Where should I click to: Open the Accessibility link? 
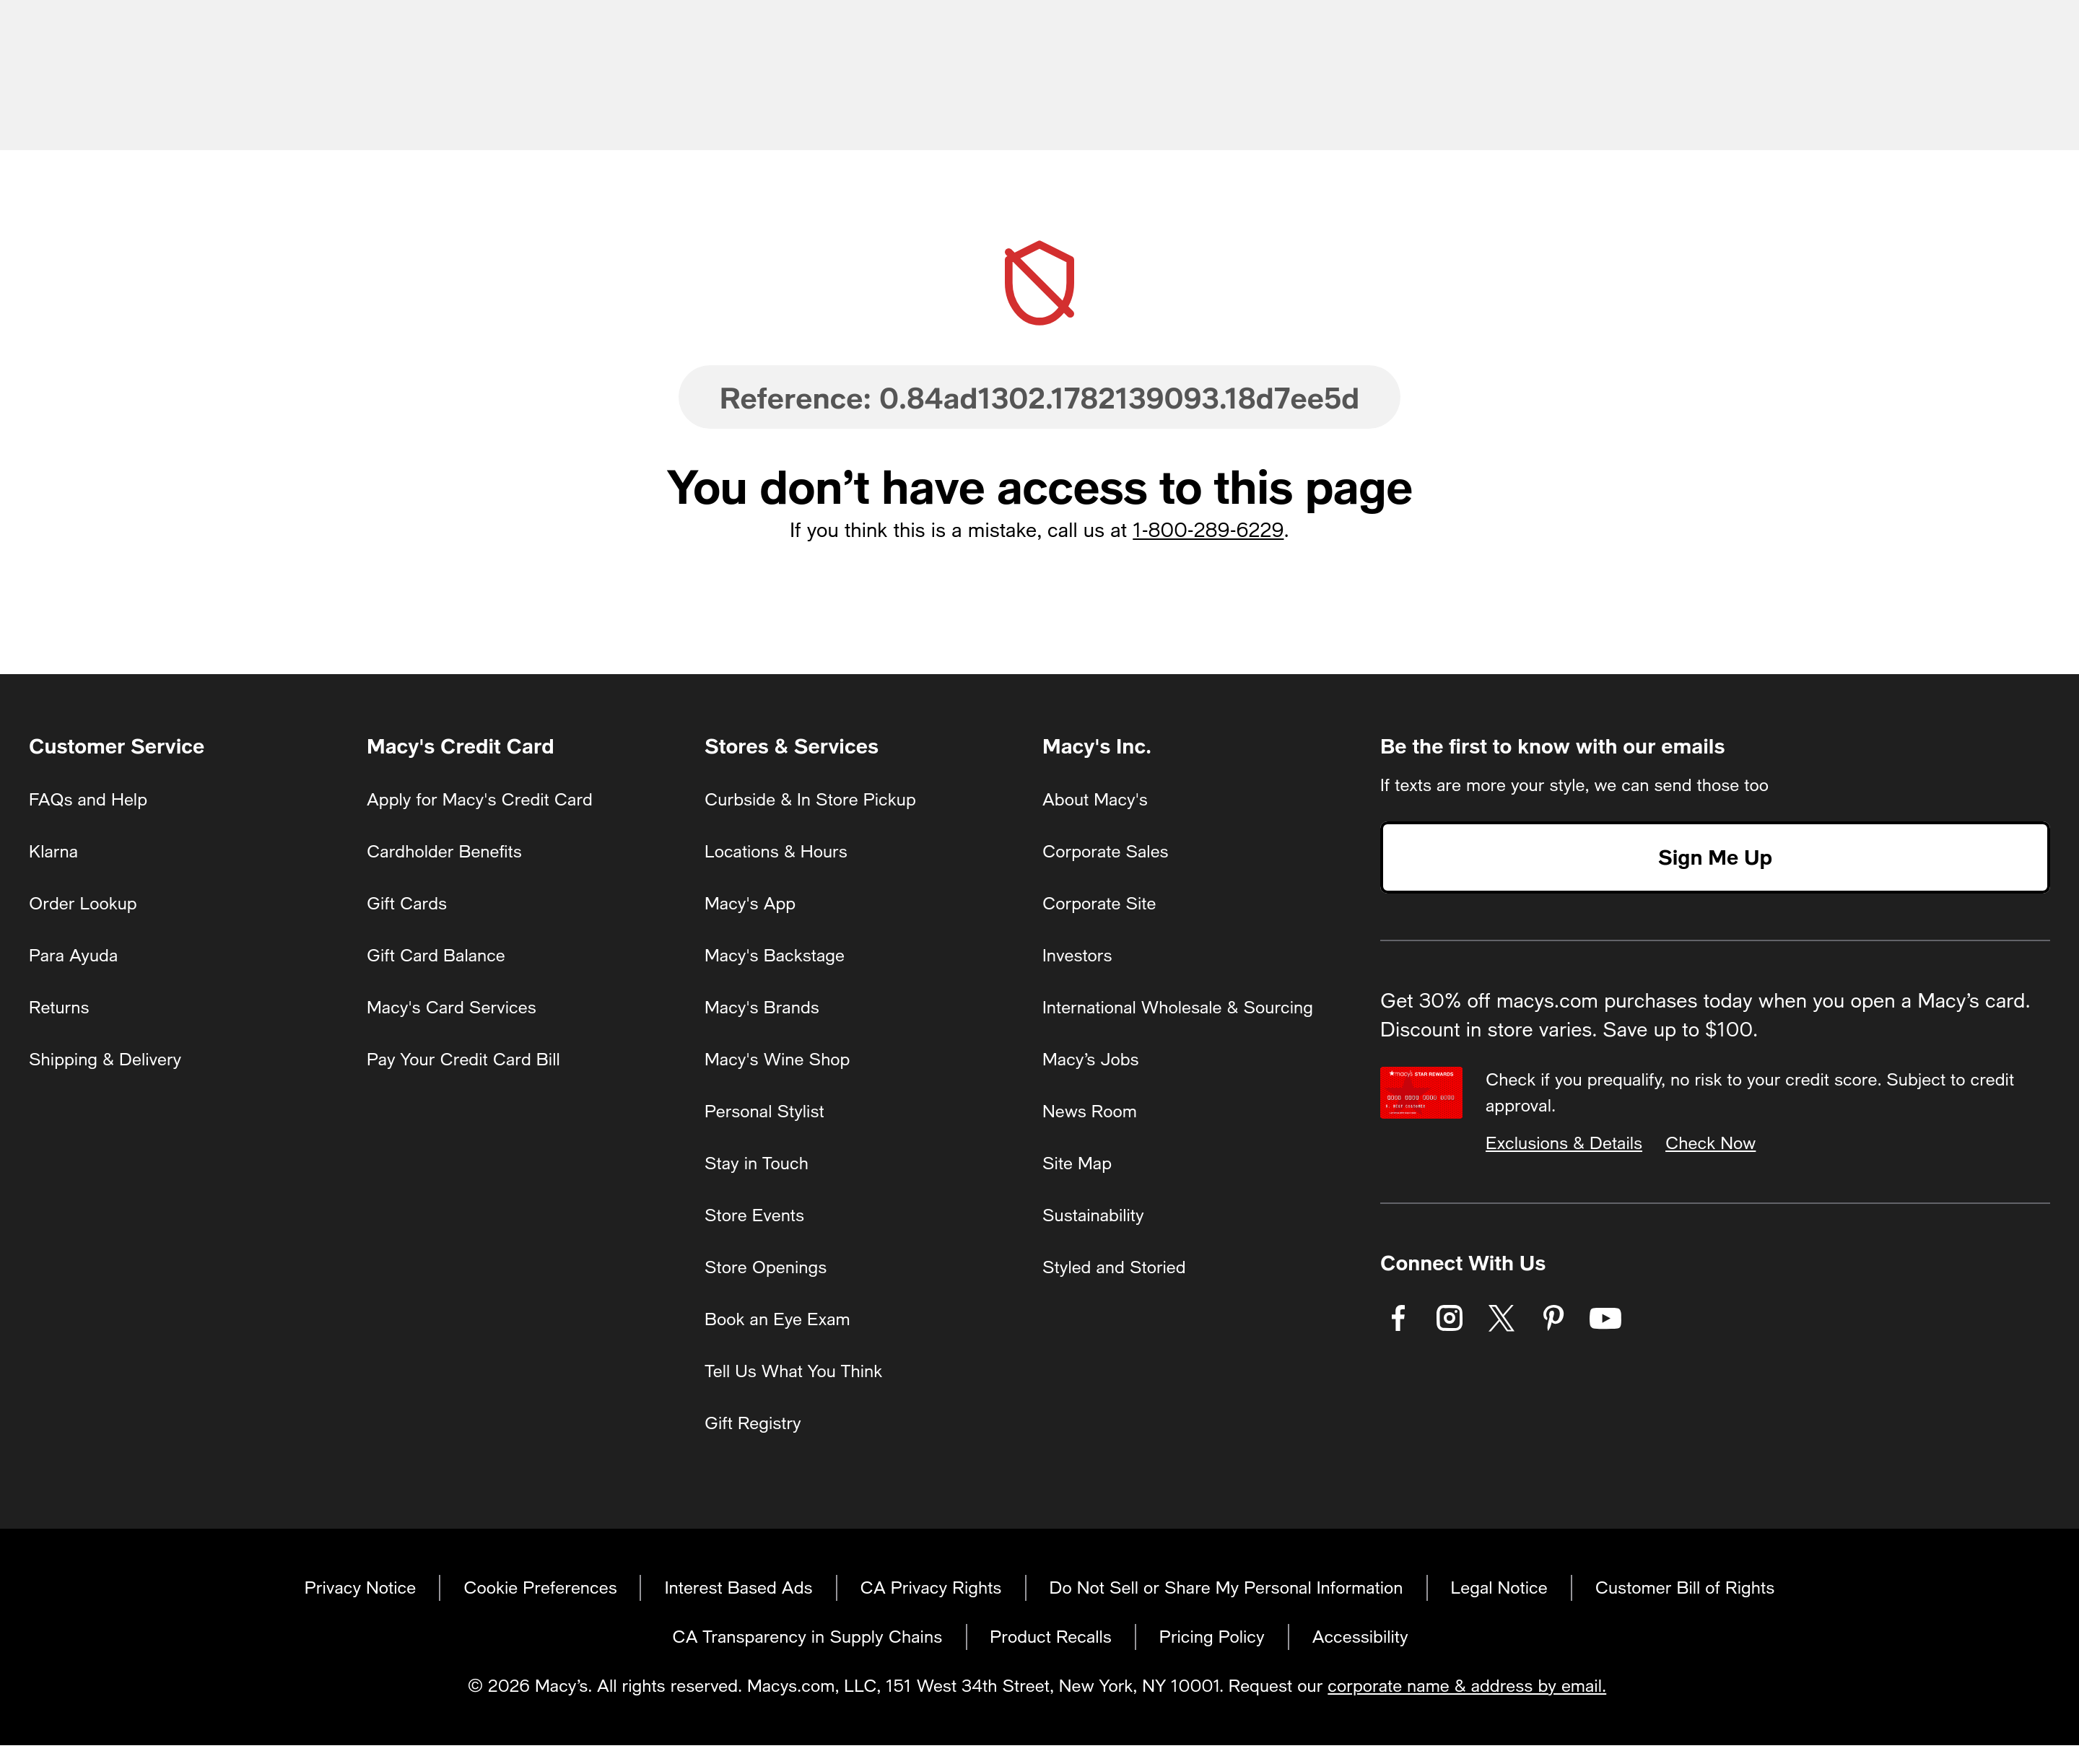click(x=1359, y=1636)
